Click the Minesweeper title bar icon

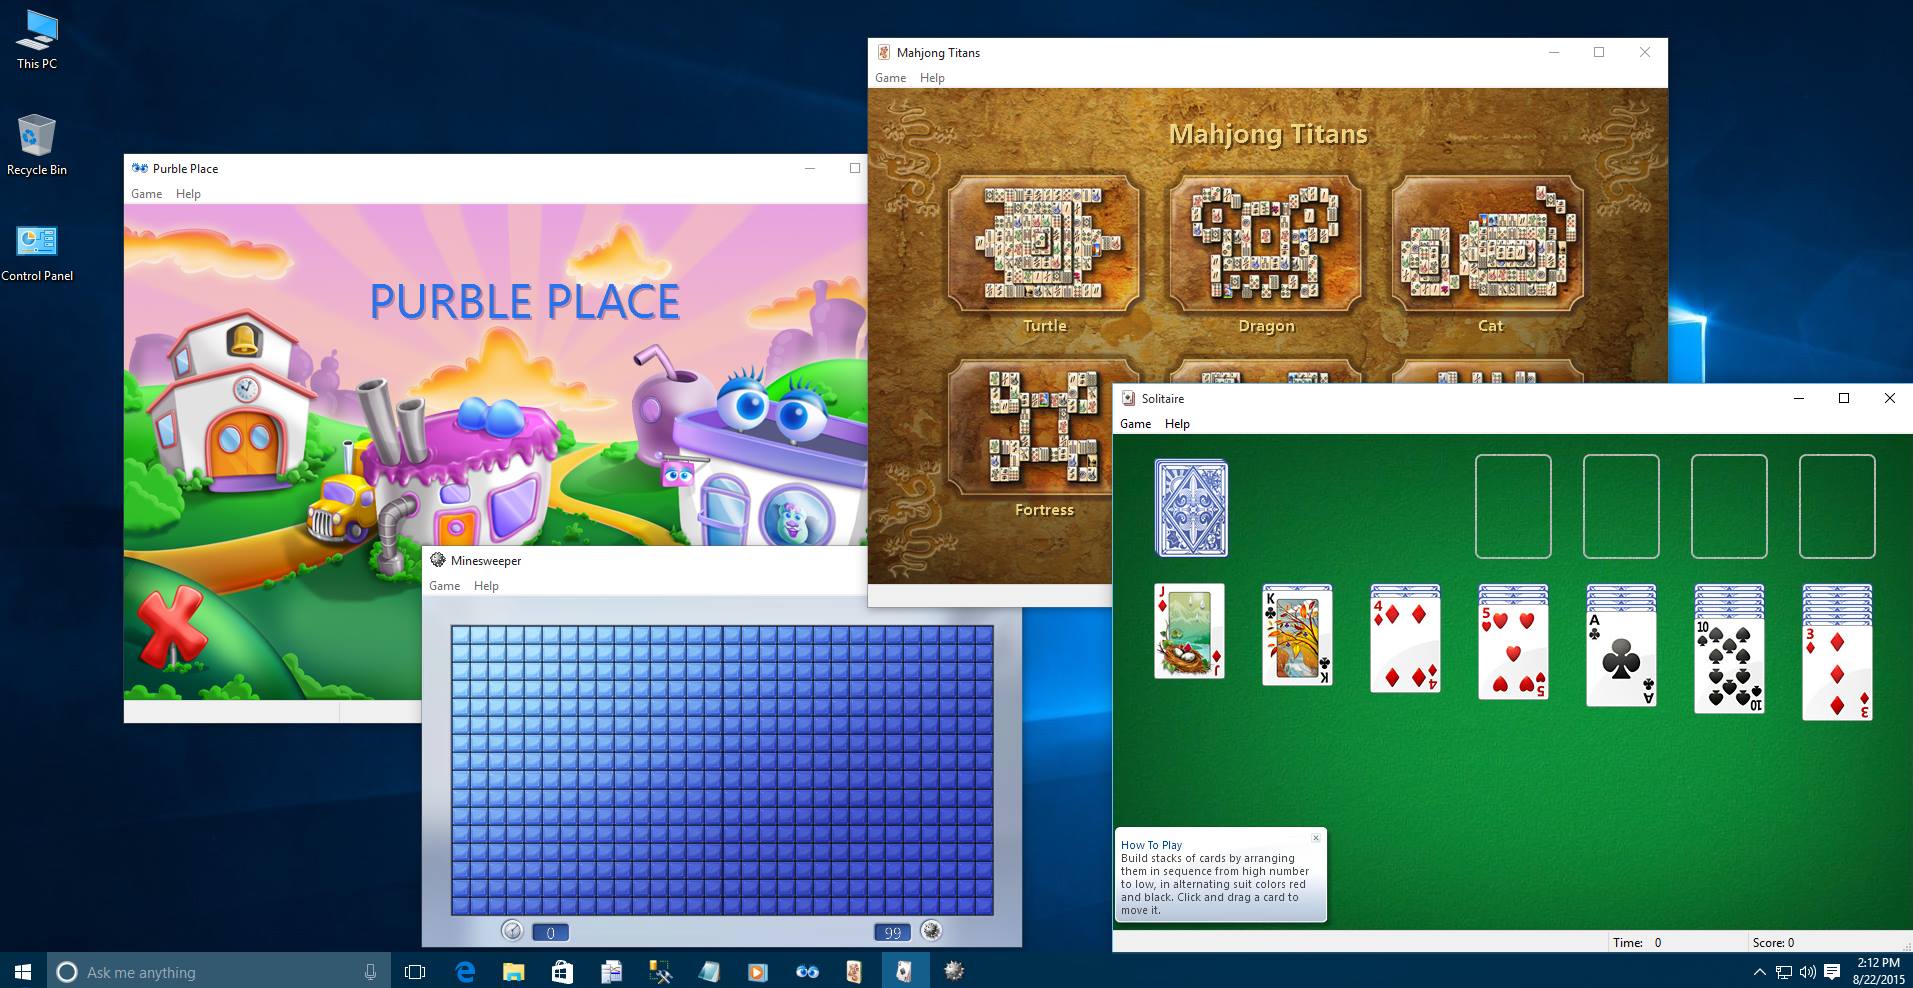point(437,561)
